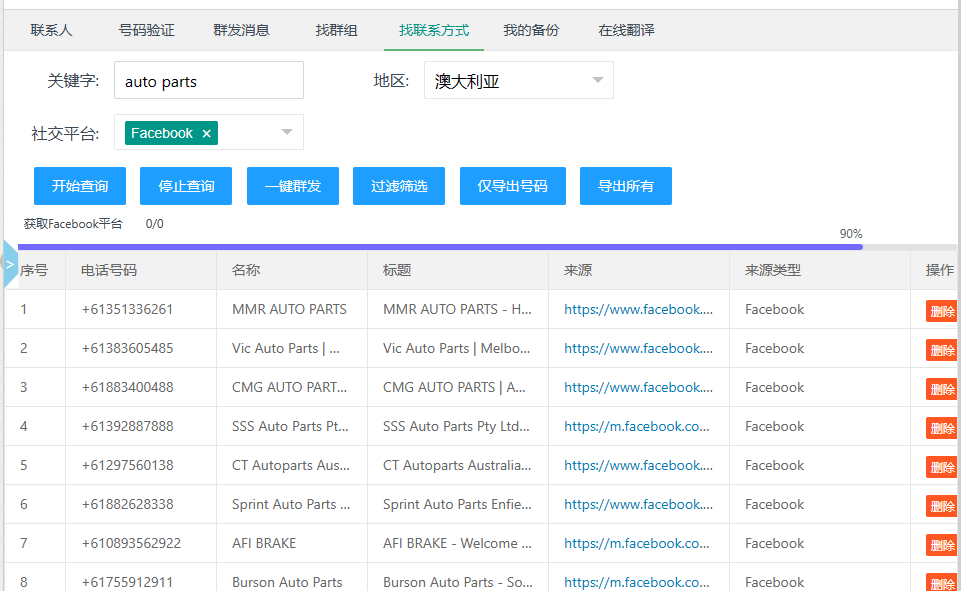Delete the CMG AUTO PARTS row
The width and height of the screenshot is (961, 591).
pyautogui.click(x=941, y=389)
